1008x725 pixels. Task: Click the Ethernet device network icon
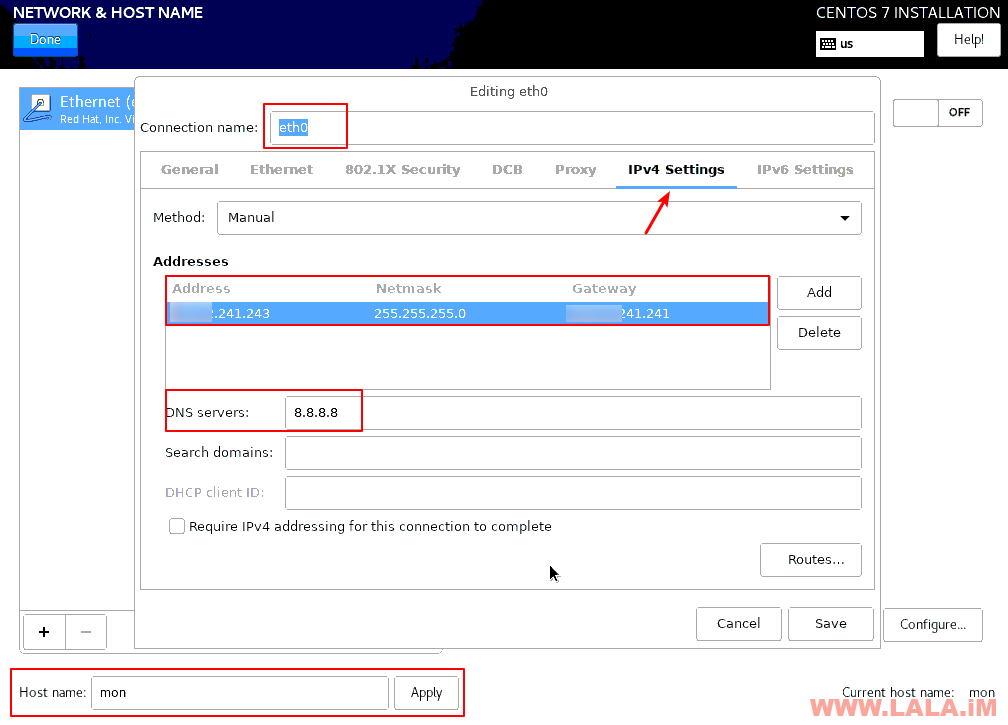coord(38,109)
